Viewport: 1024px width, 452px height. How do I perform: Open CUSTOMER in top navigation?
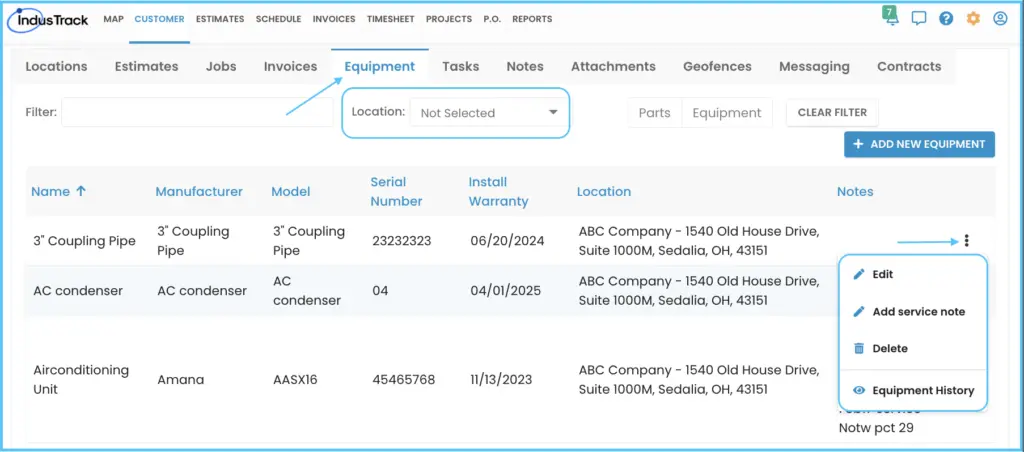(x=159, y=19)
